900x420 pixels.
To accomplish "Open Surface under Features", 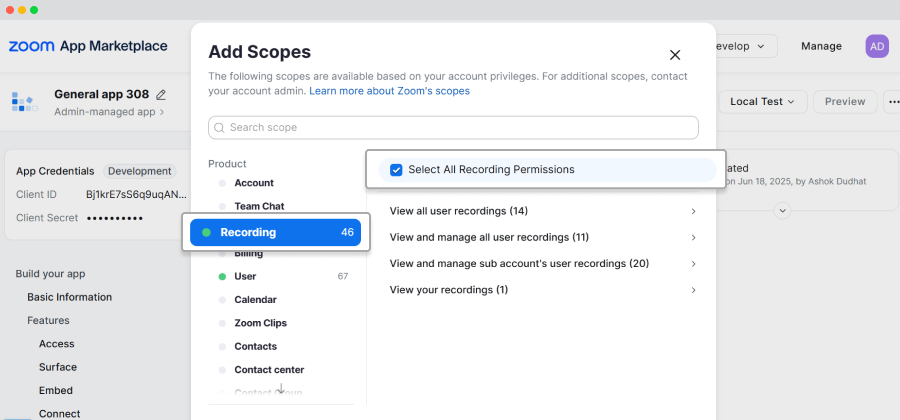I will [57, 367].
